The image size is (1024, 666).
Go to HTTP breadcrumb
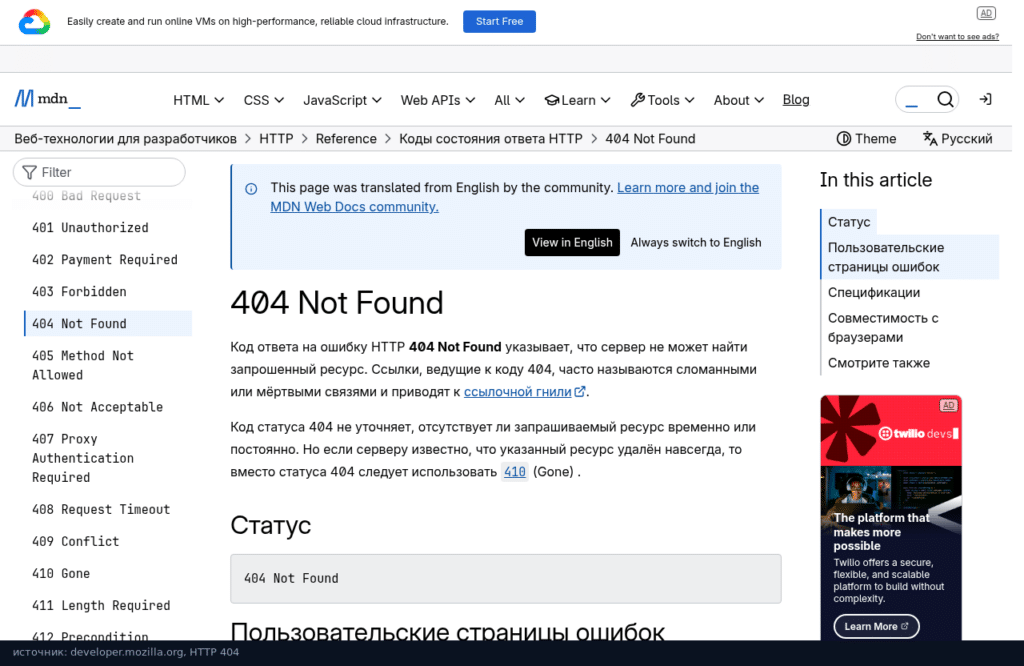276,138
